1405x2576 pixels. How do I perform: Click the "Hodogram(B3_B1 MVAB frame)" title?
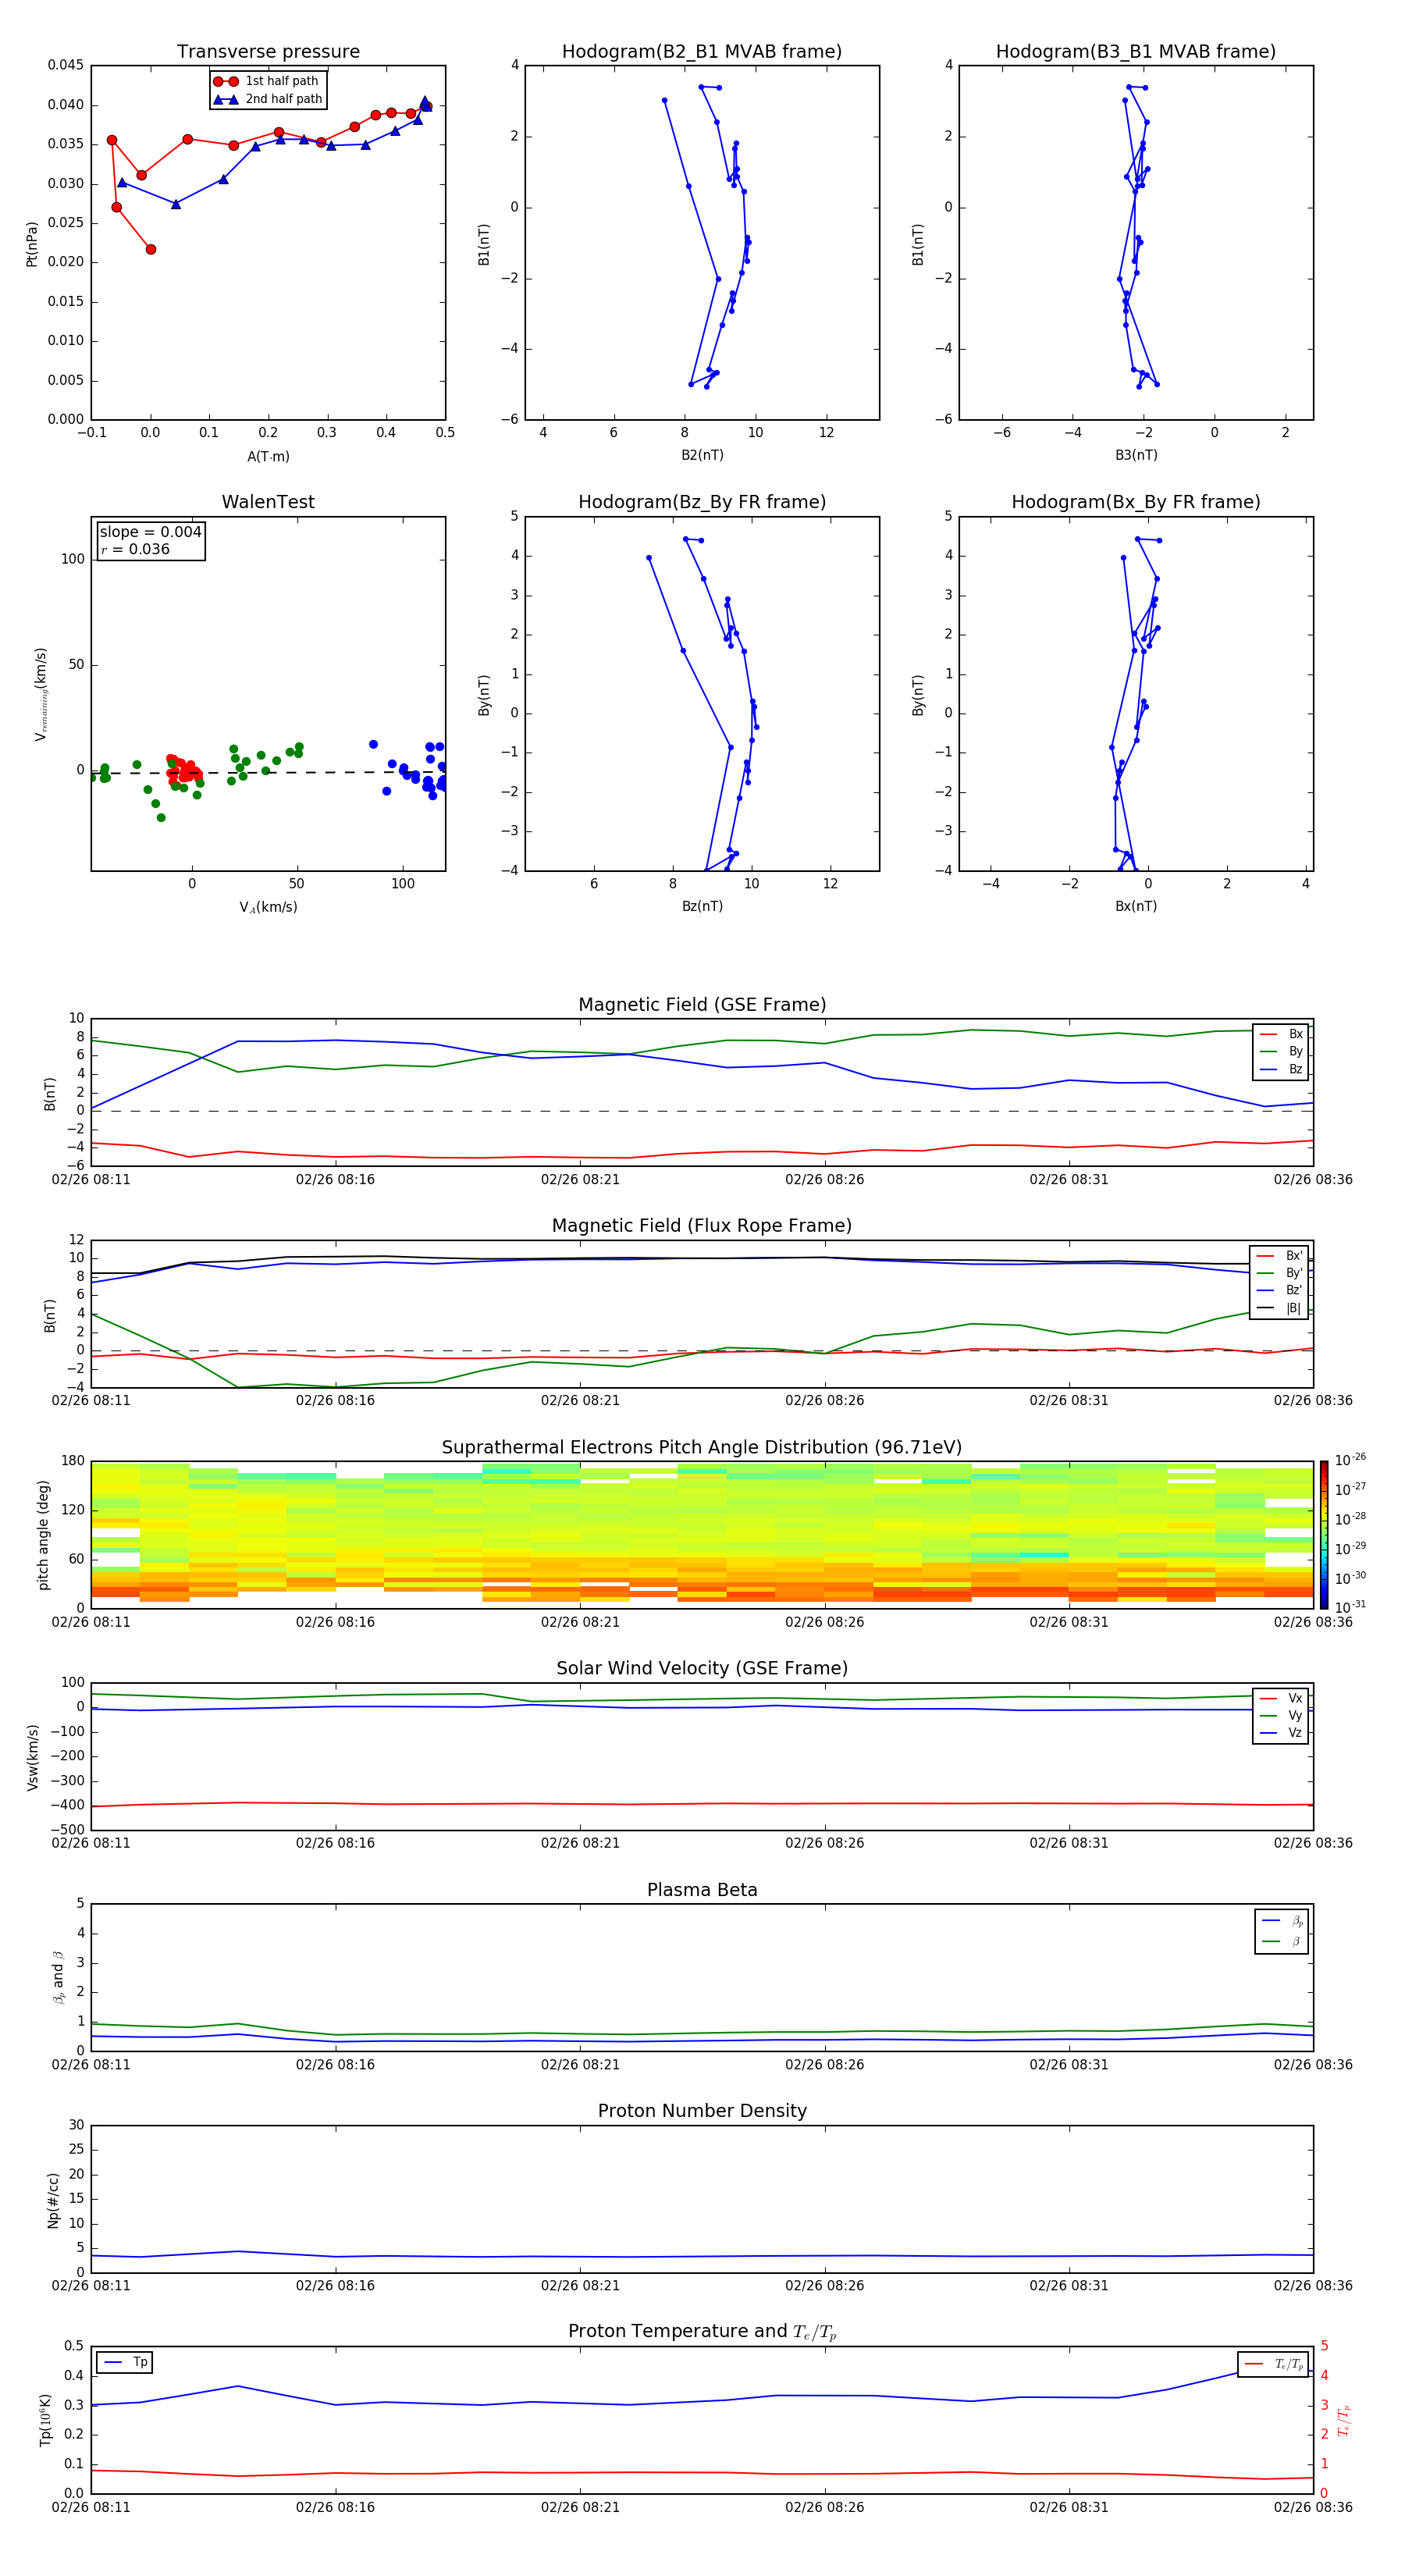(x=1136, y=52)
